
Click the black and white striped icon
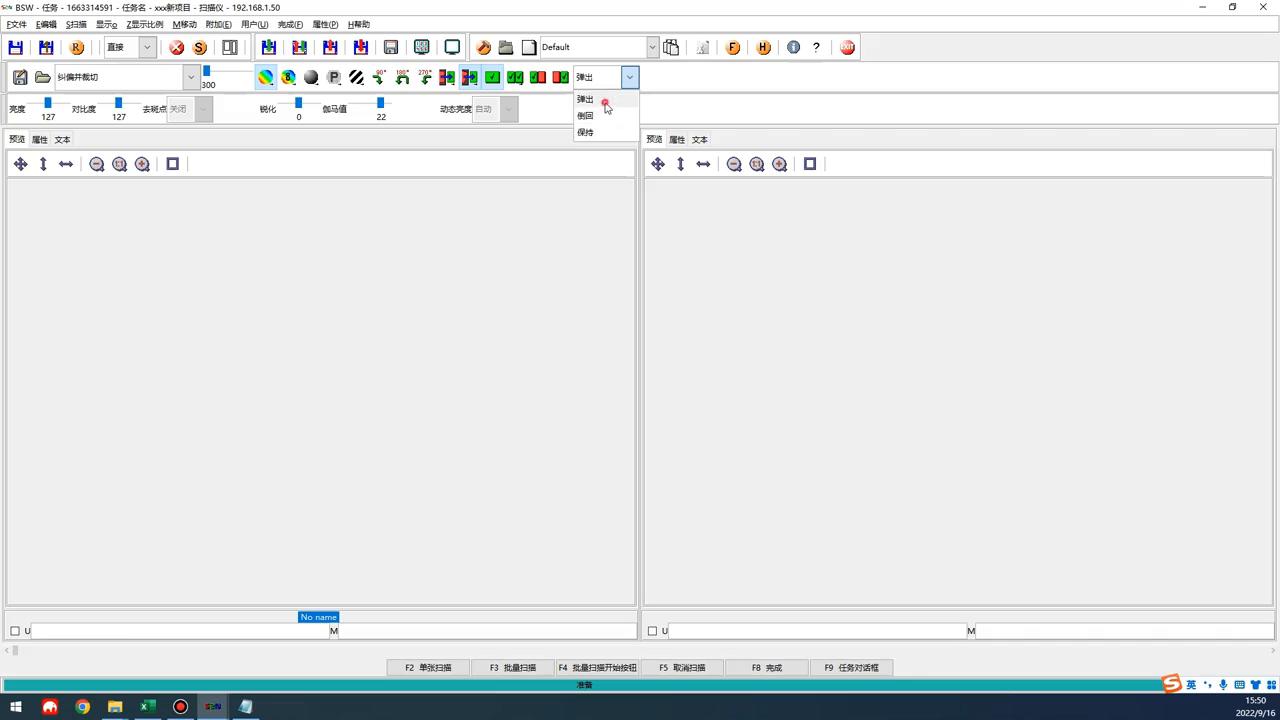click(x=356, y=77)
